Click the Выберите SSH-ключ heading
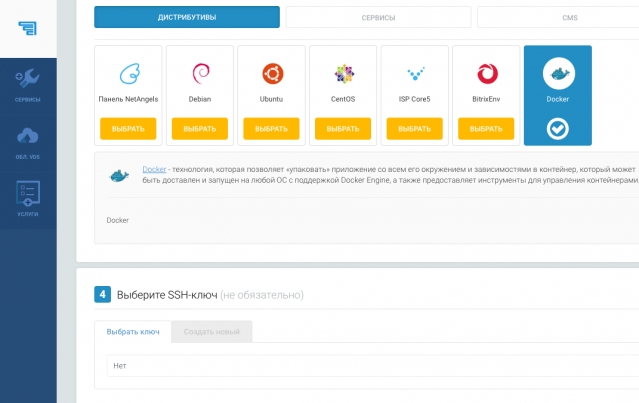The height and width of the screenshot is (403, 639). (167, 295)
